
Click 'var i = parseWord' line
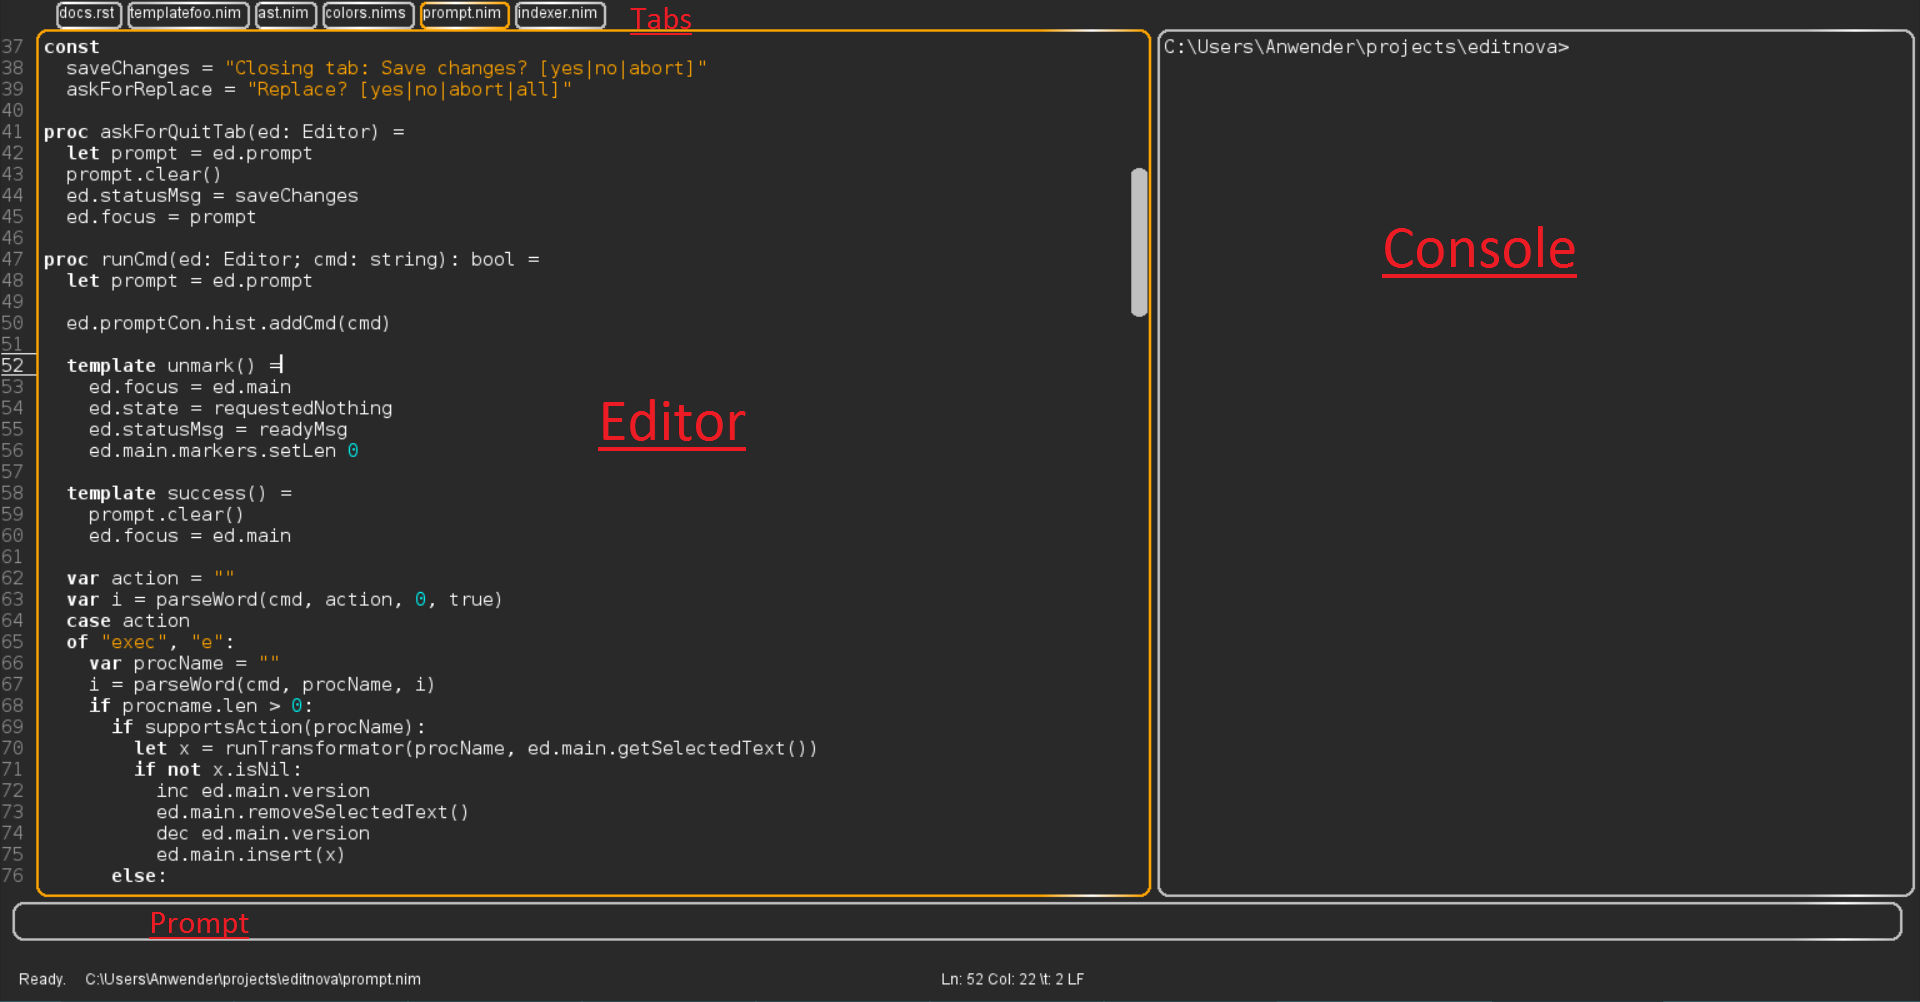284,599
